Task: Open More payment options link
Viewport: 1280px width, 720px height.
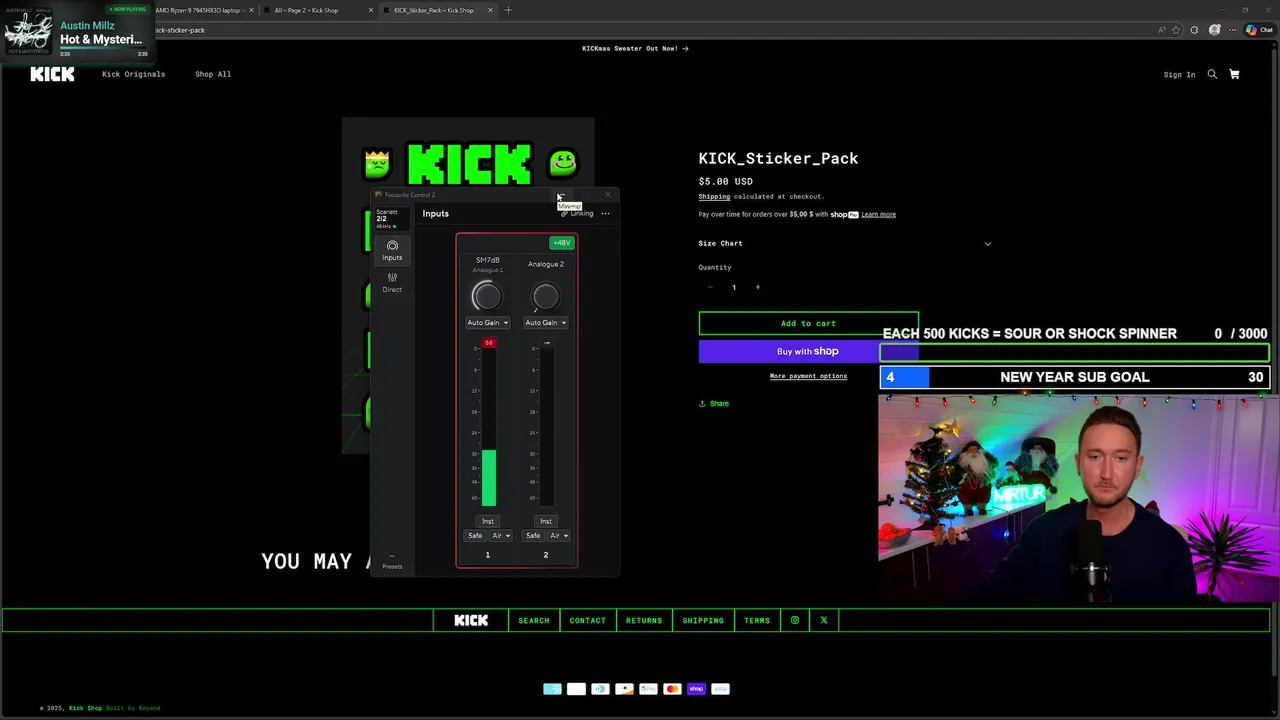Action: [808, 376]
